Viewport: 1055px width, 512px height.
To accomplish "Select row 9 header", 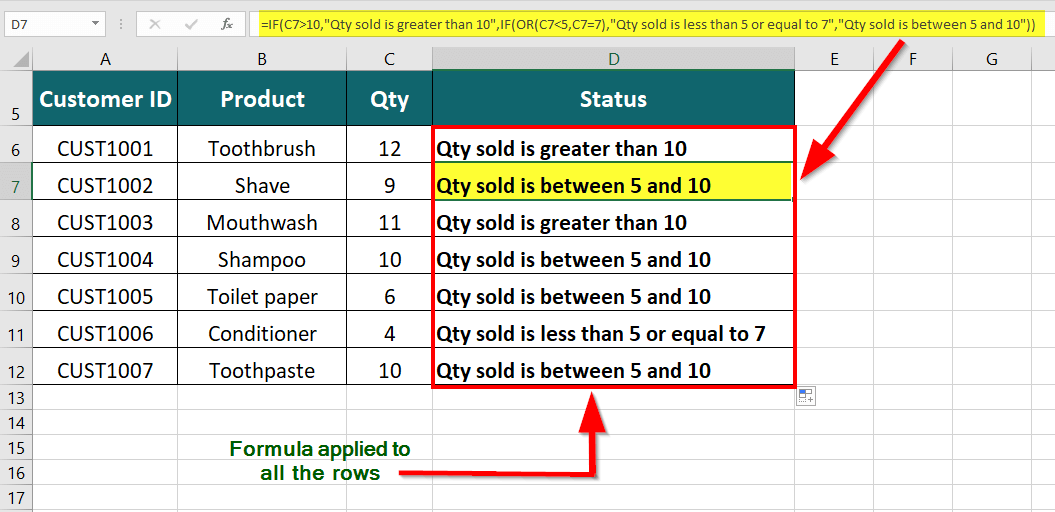I will pos(16,255).
